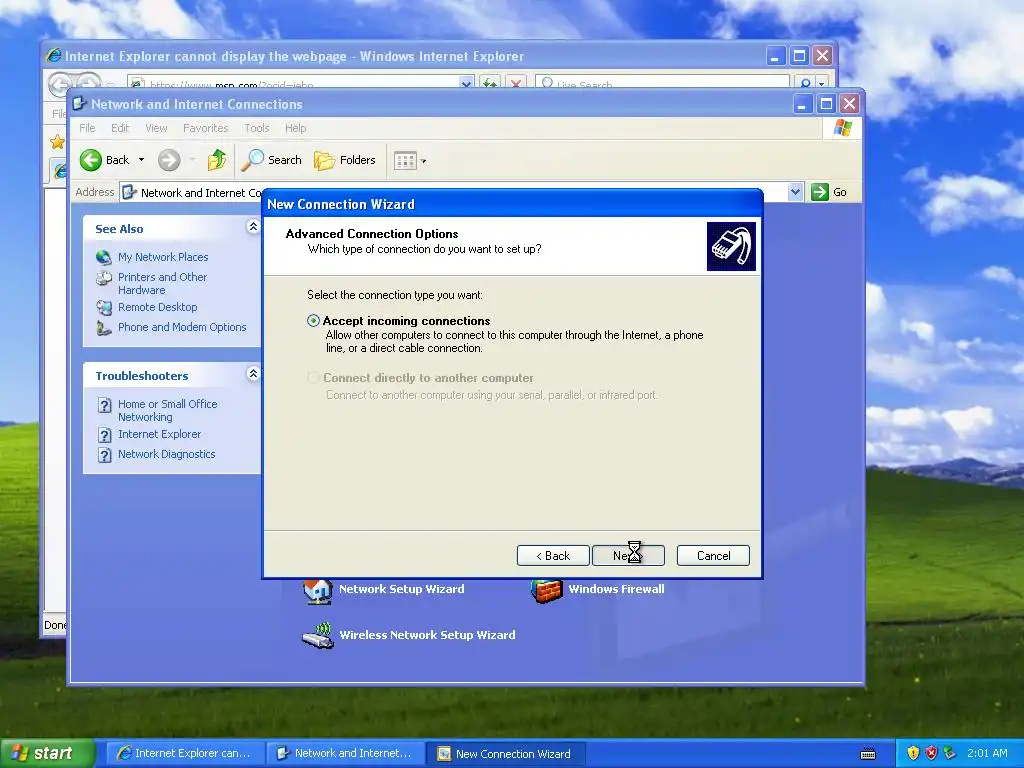This screenshot has height=768, width=1024.
Task: Click the Network Diagnostics help icon
Action: 104,455
